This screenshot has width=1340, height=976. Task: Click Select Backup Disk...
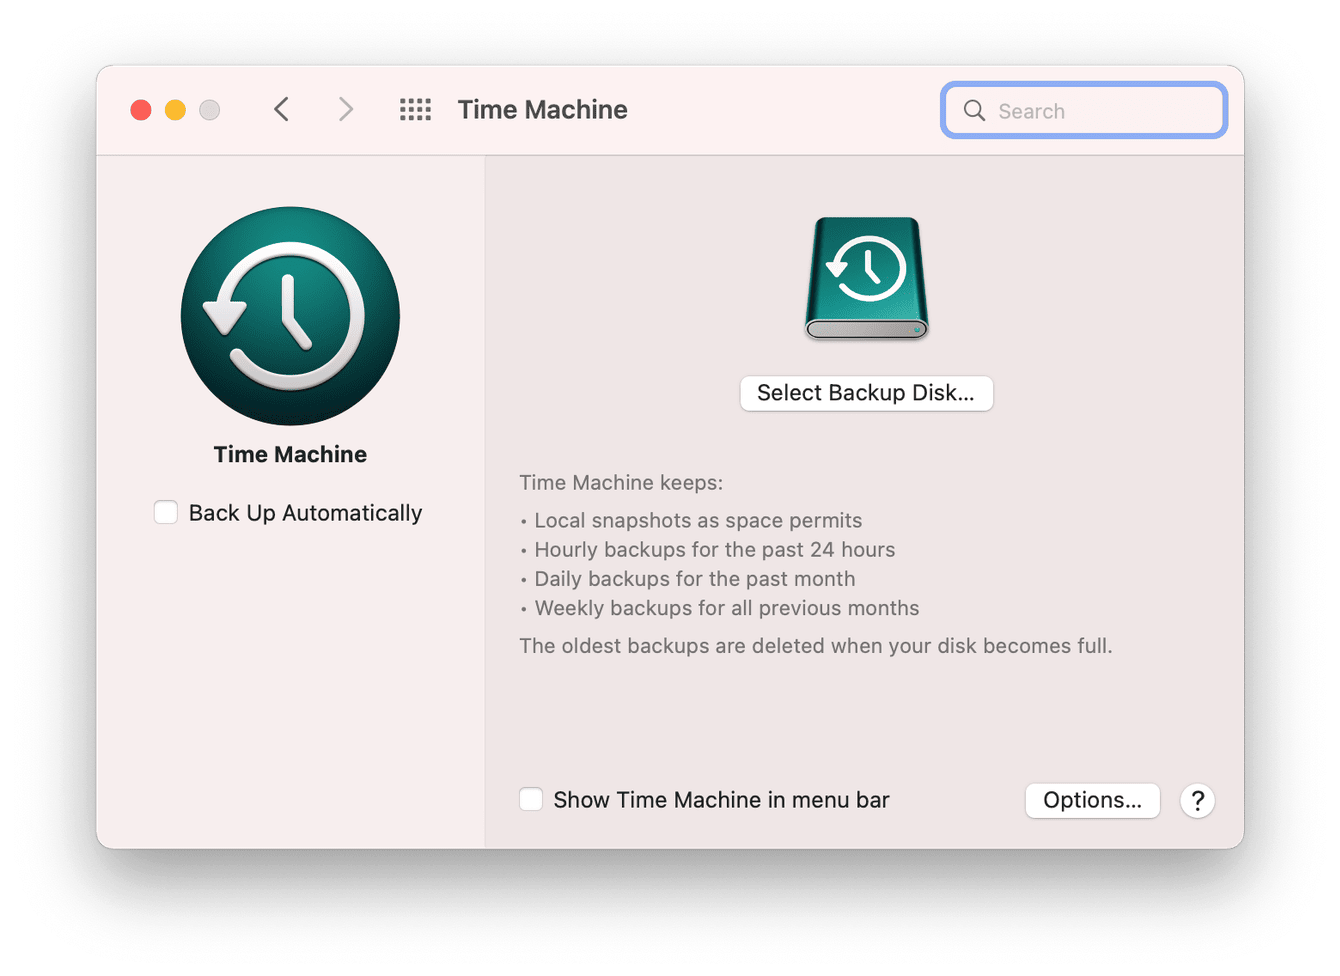tap(865, 393)
